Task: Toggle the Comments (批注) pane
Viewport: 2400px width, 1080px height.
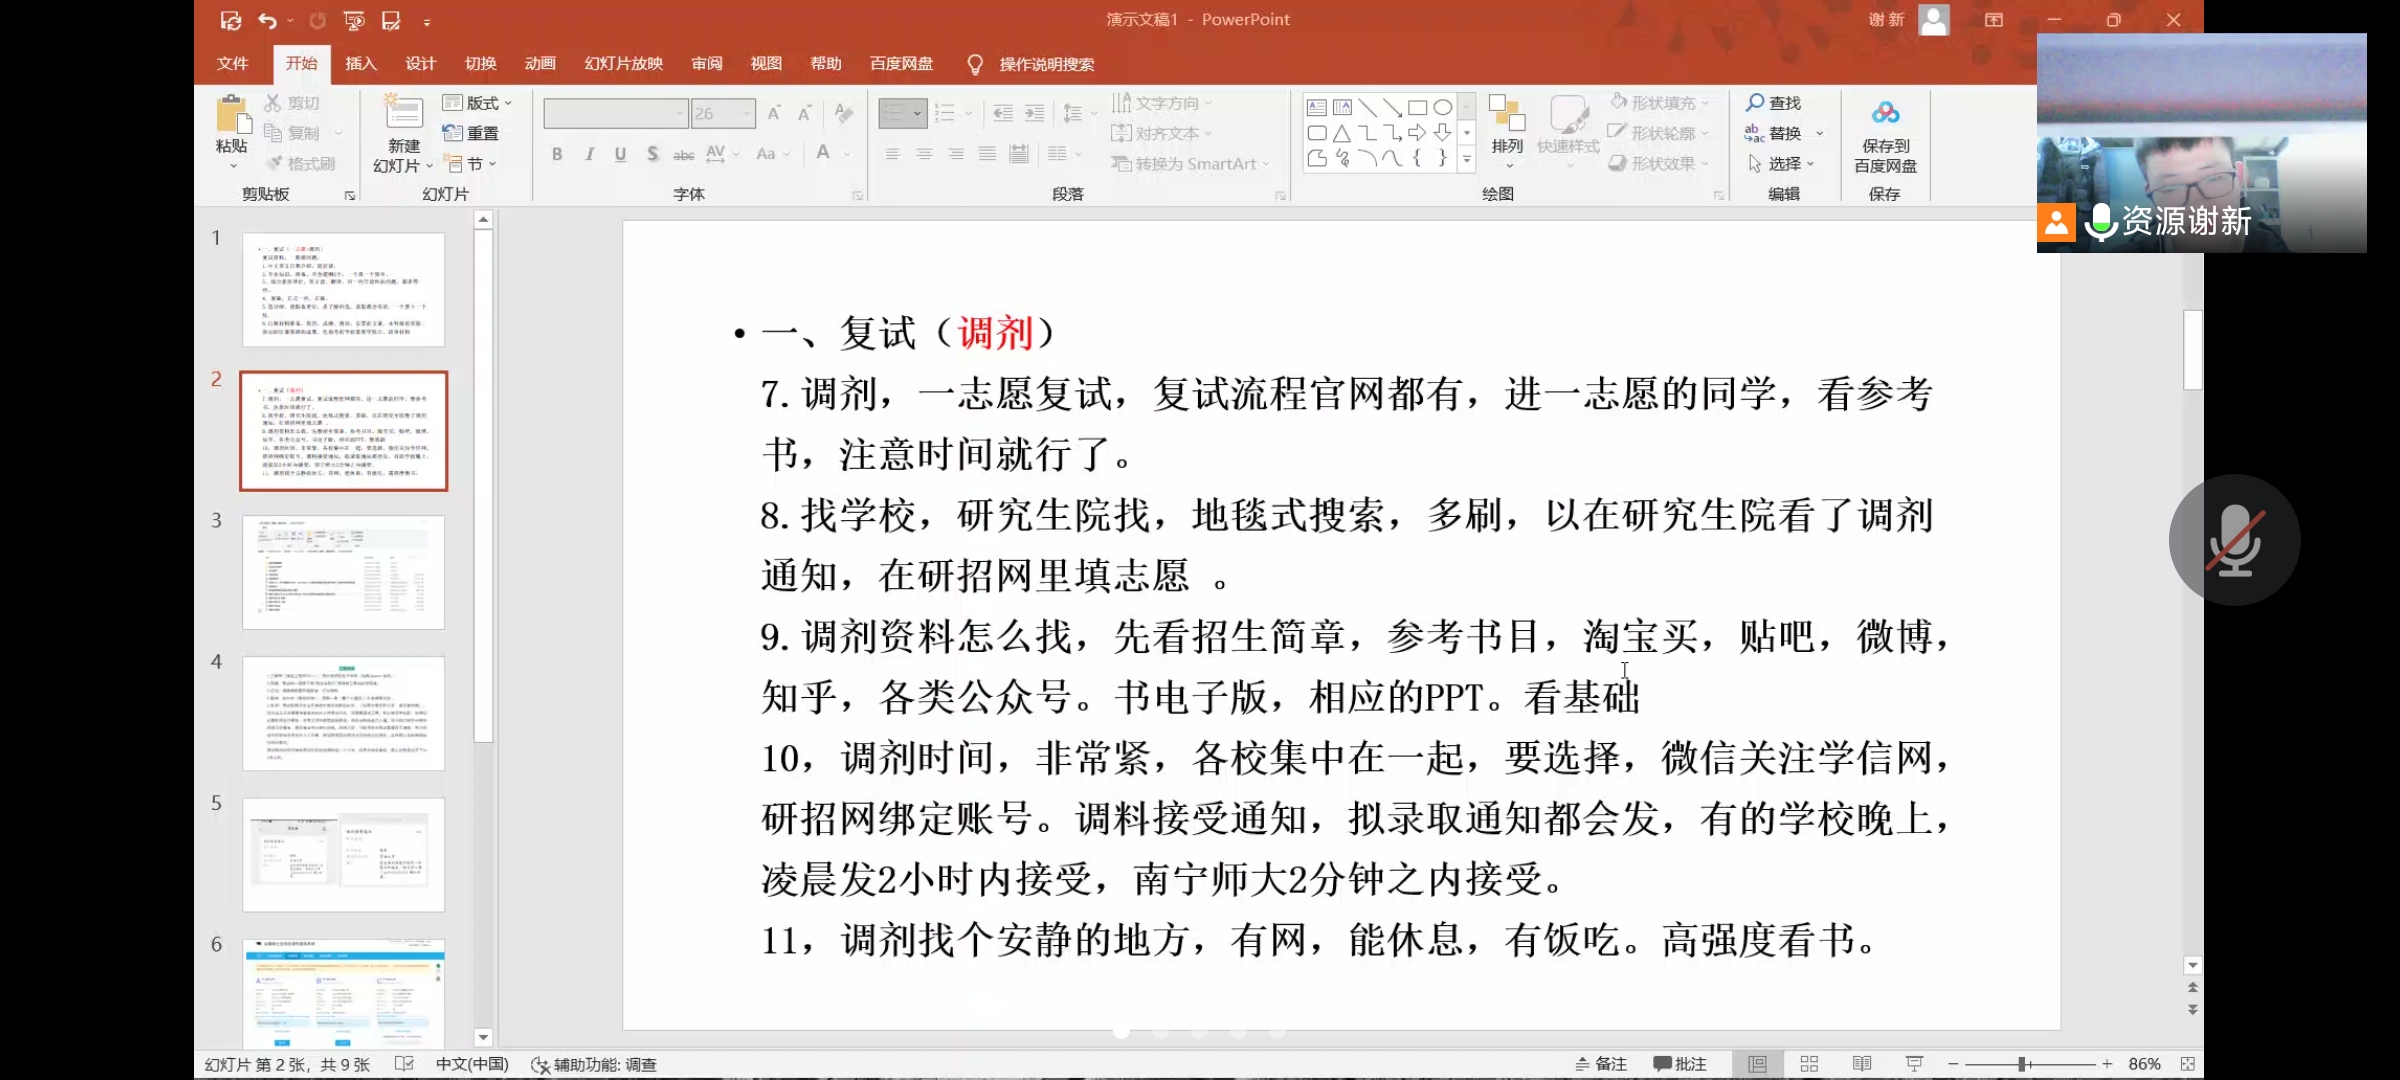Action: click(x=1680, y=1064)
